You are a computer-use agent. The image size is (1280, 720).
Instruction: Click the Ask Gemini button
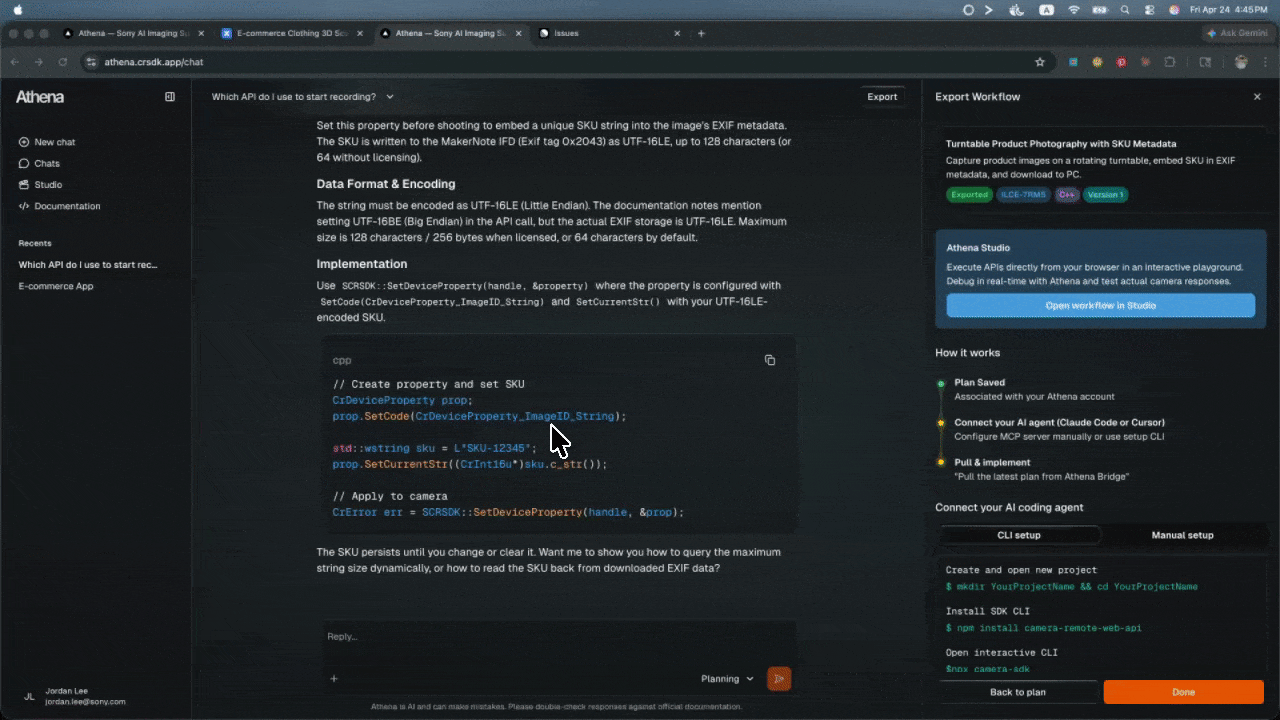coord(1240,33)
